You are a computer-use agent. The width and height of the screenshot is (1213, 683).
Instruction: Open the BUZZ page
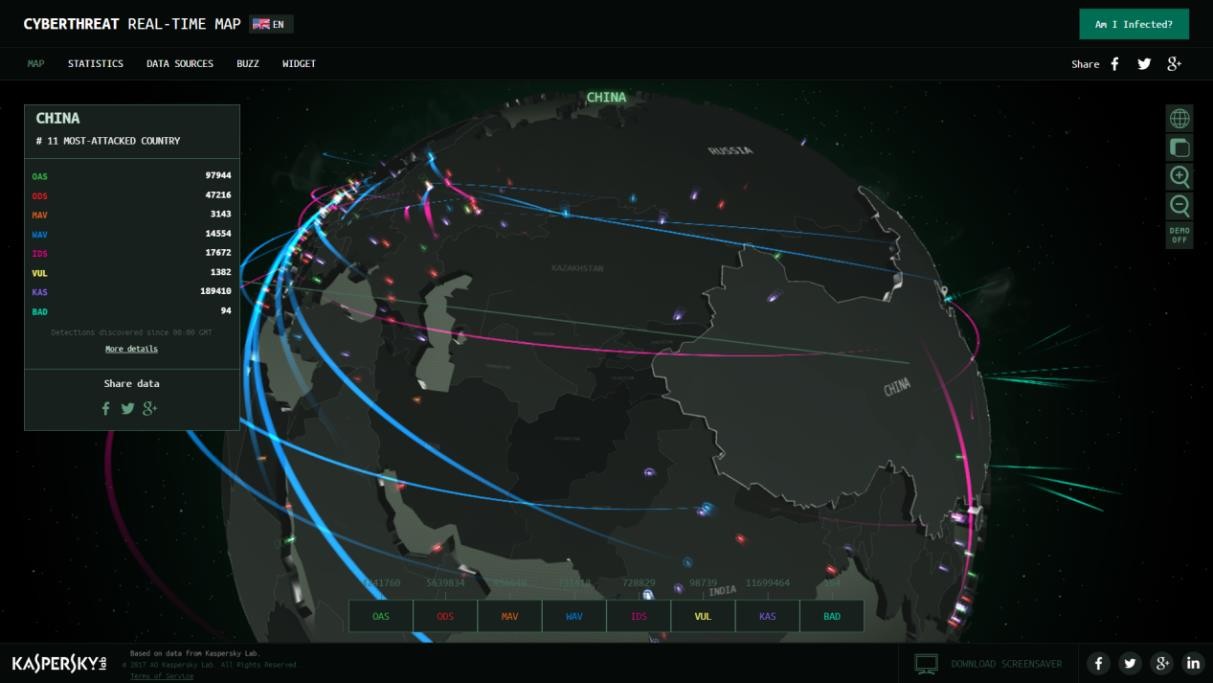248,64
